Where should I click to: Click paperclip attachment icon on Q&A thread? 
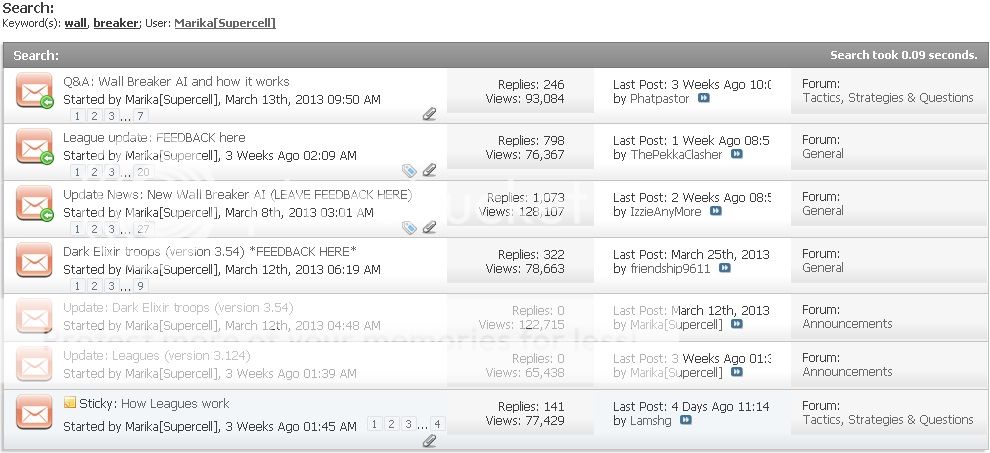[429, 114]
